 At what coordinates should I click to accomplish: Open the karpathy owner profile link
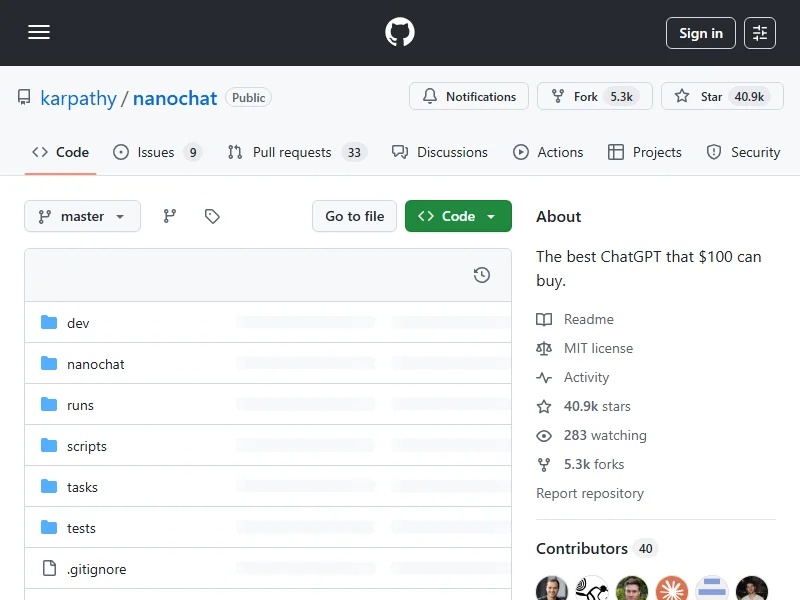tap(78, 98)
